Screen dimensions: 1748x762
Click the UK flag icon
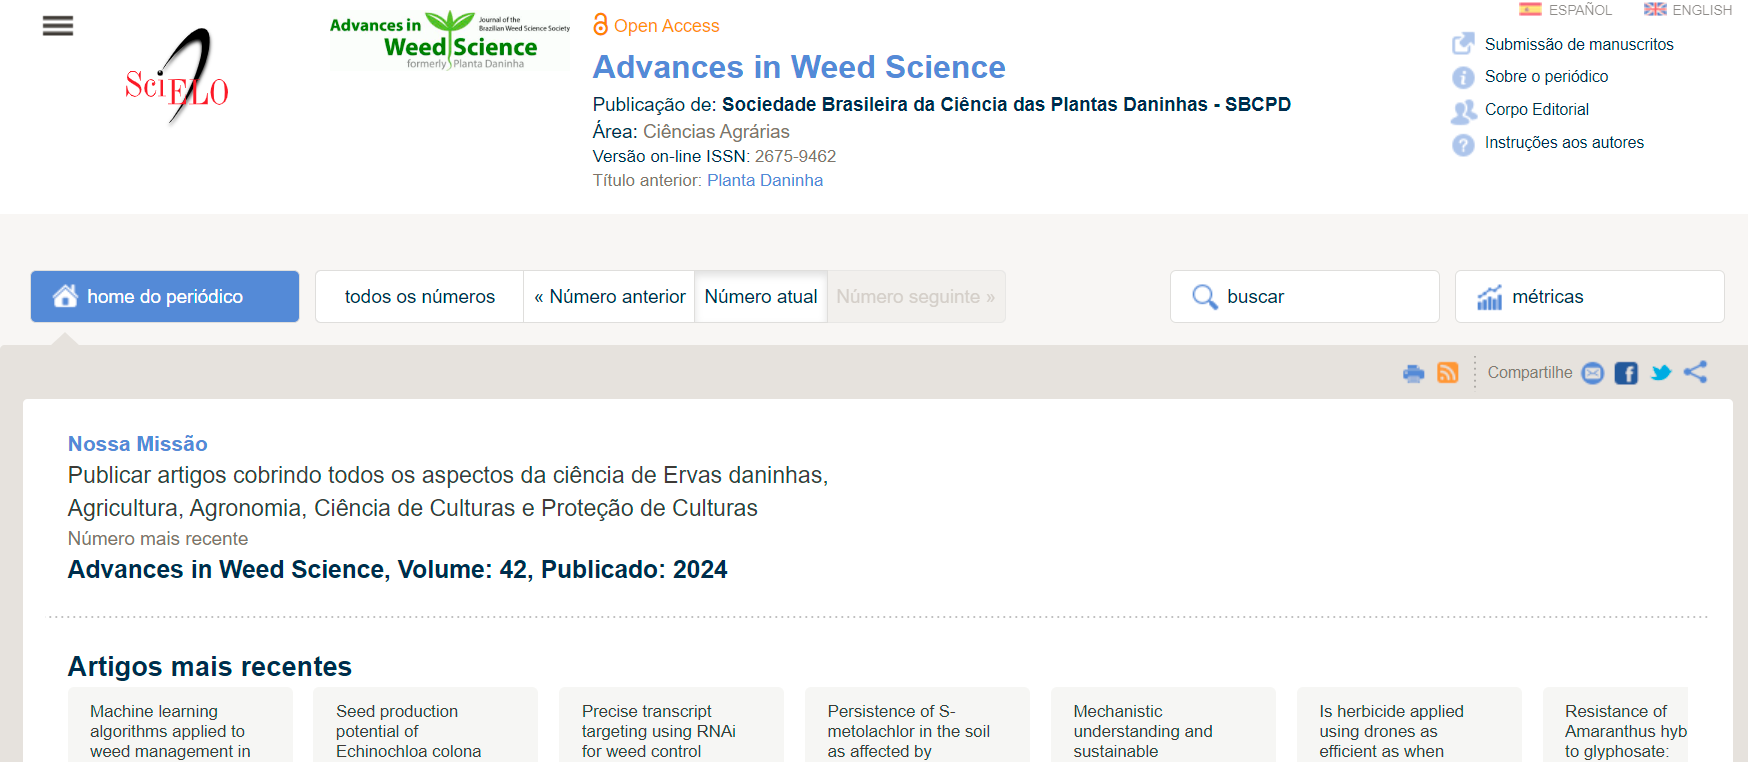coord(1655,9)
